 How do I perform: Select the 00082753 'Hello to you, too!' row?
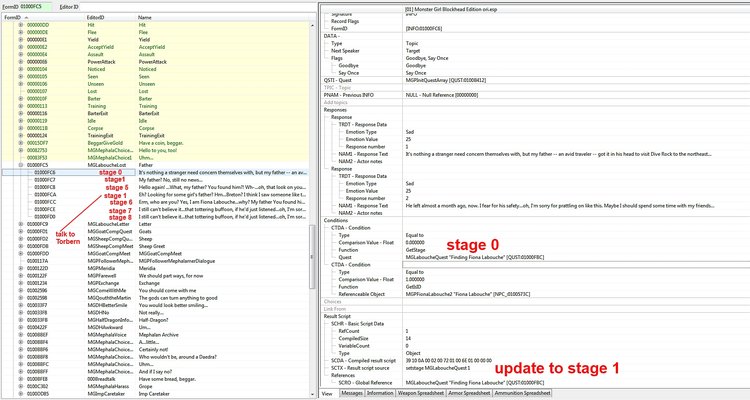155,150
